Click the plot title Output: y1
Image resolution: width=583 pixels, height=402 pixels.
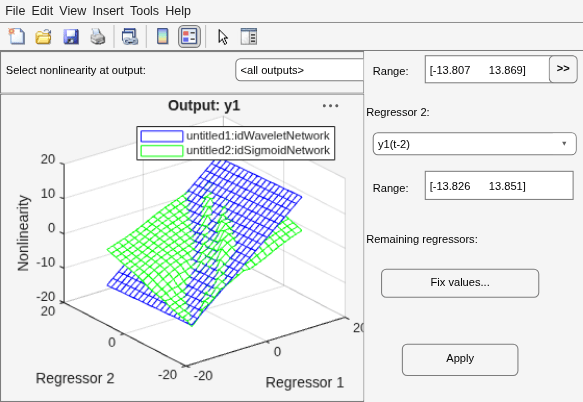(x=204, y=106)
